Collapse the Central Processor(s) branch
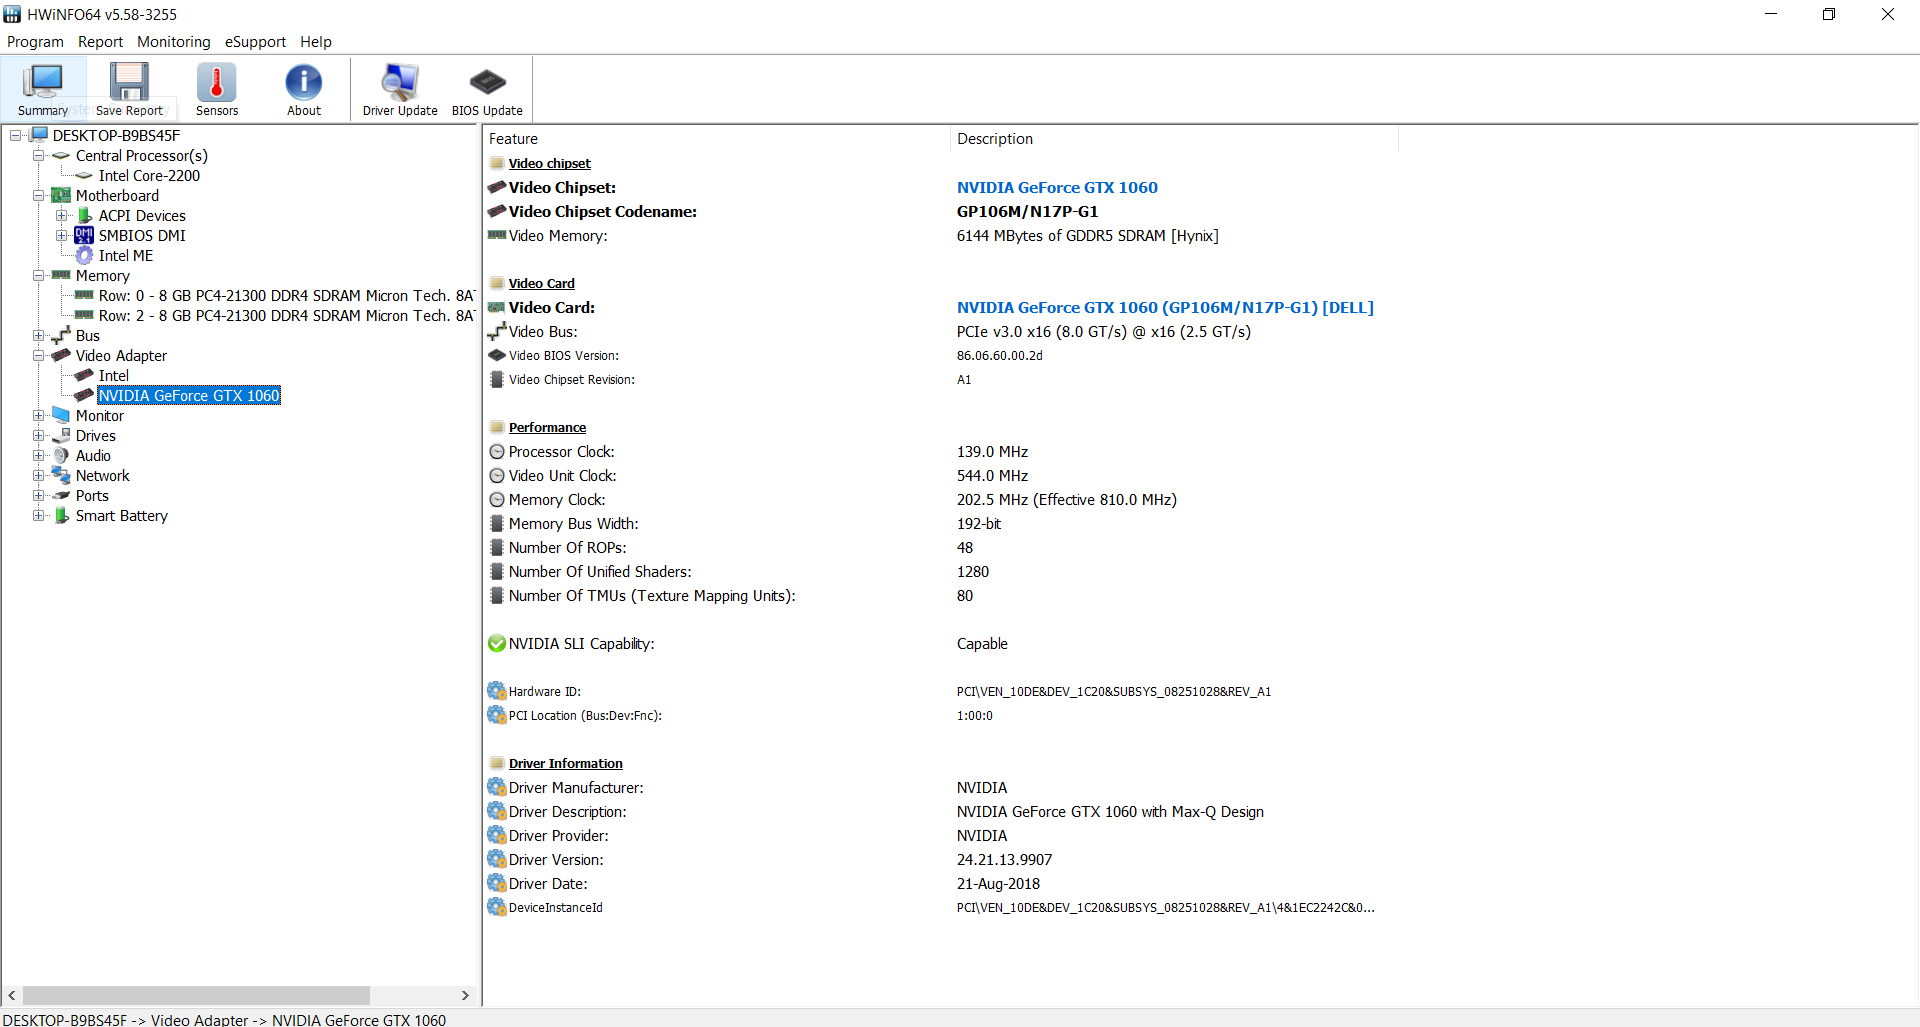This screenshot has width=1920, height=1027. pos(38,155)
